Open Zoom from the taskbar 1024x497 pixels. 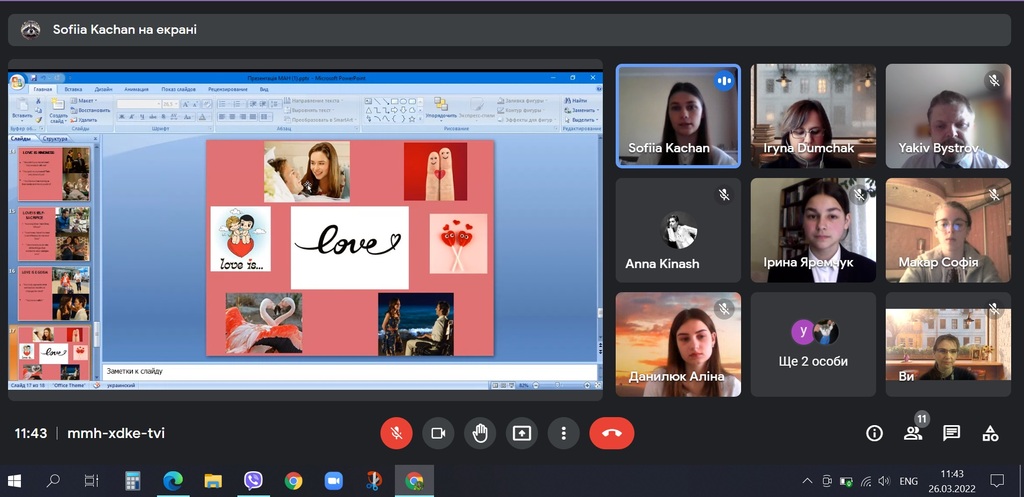334,481
